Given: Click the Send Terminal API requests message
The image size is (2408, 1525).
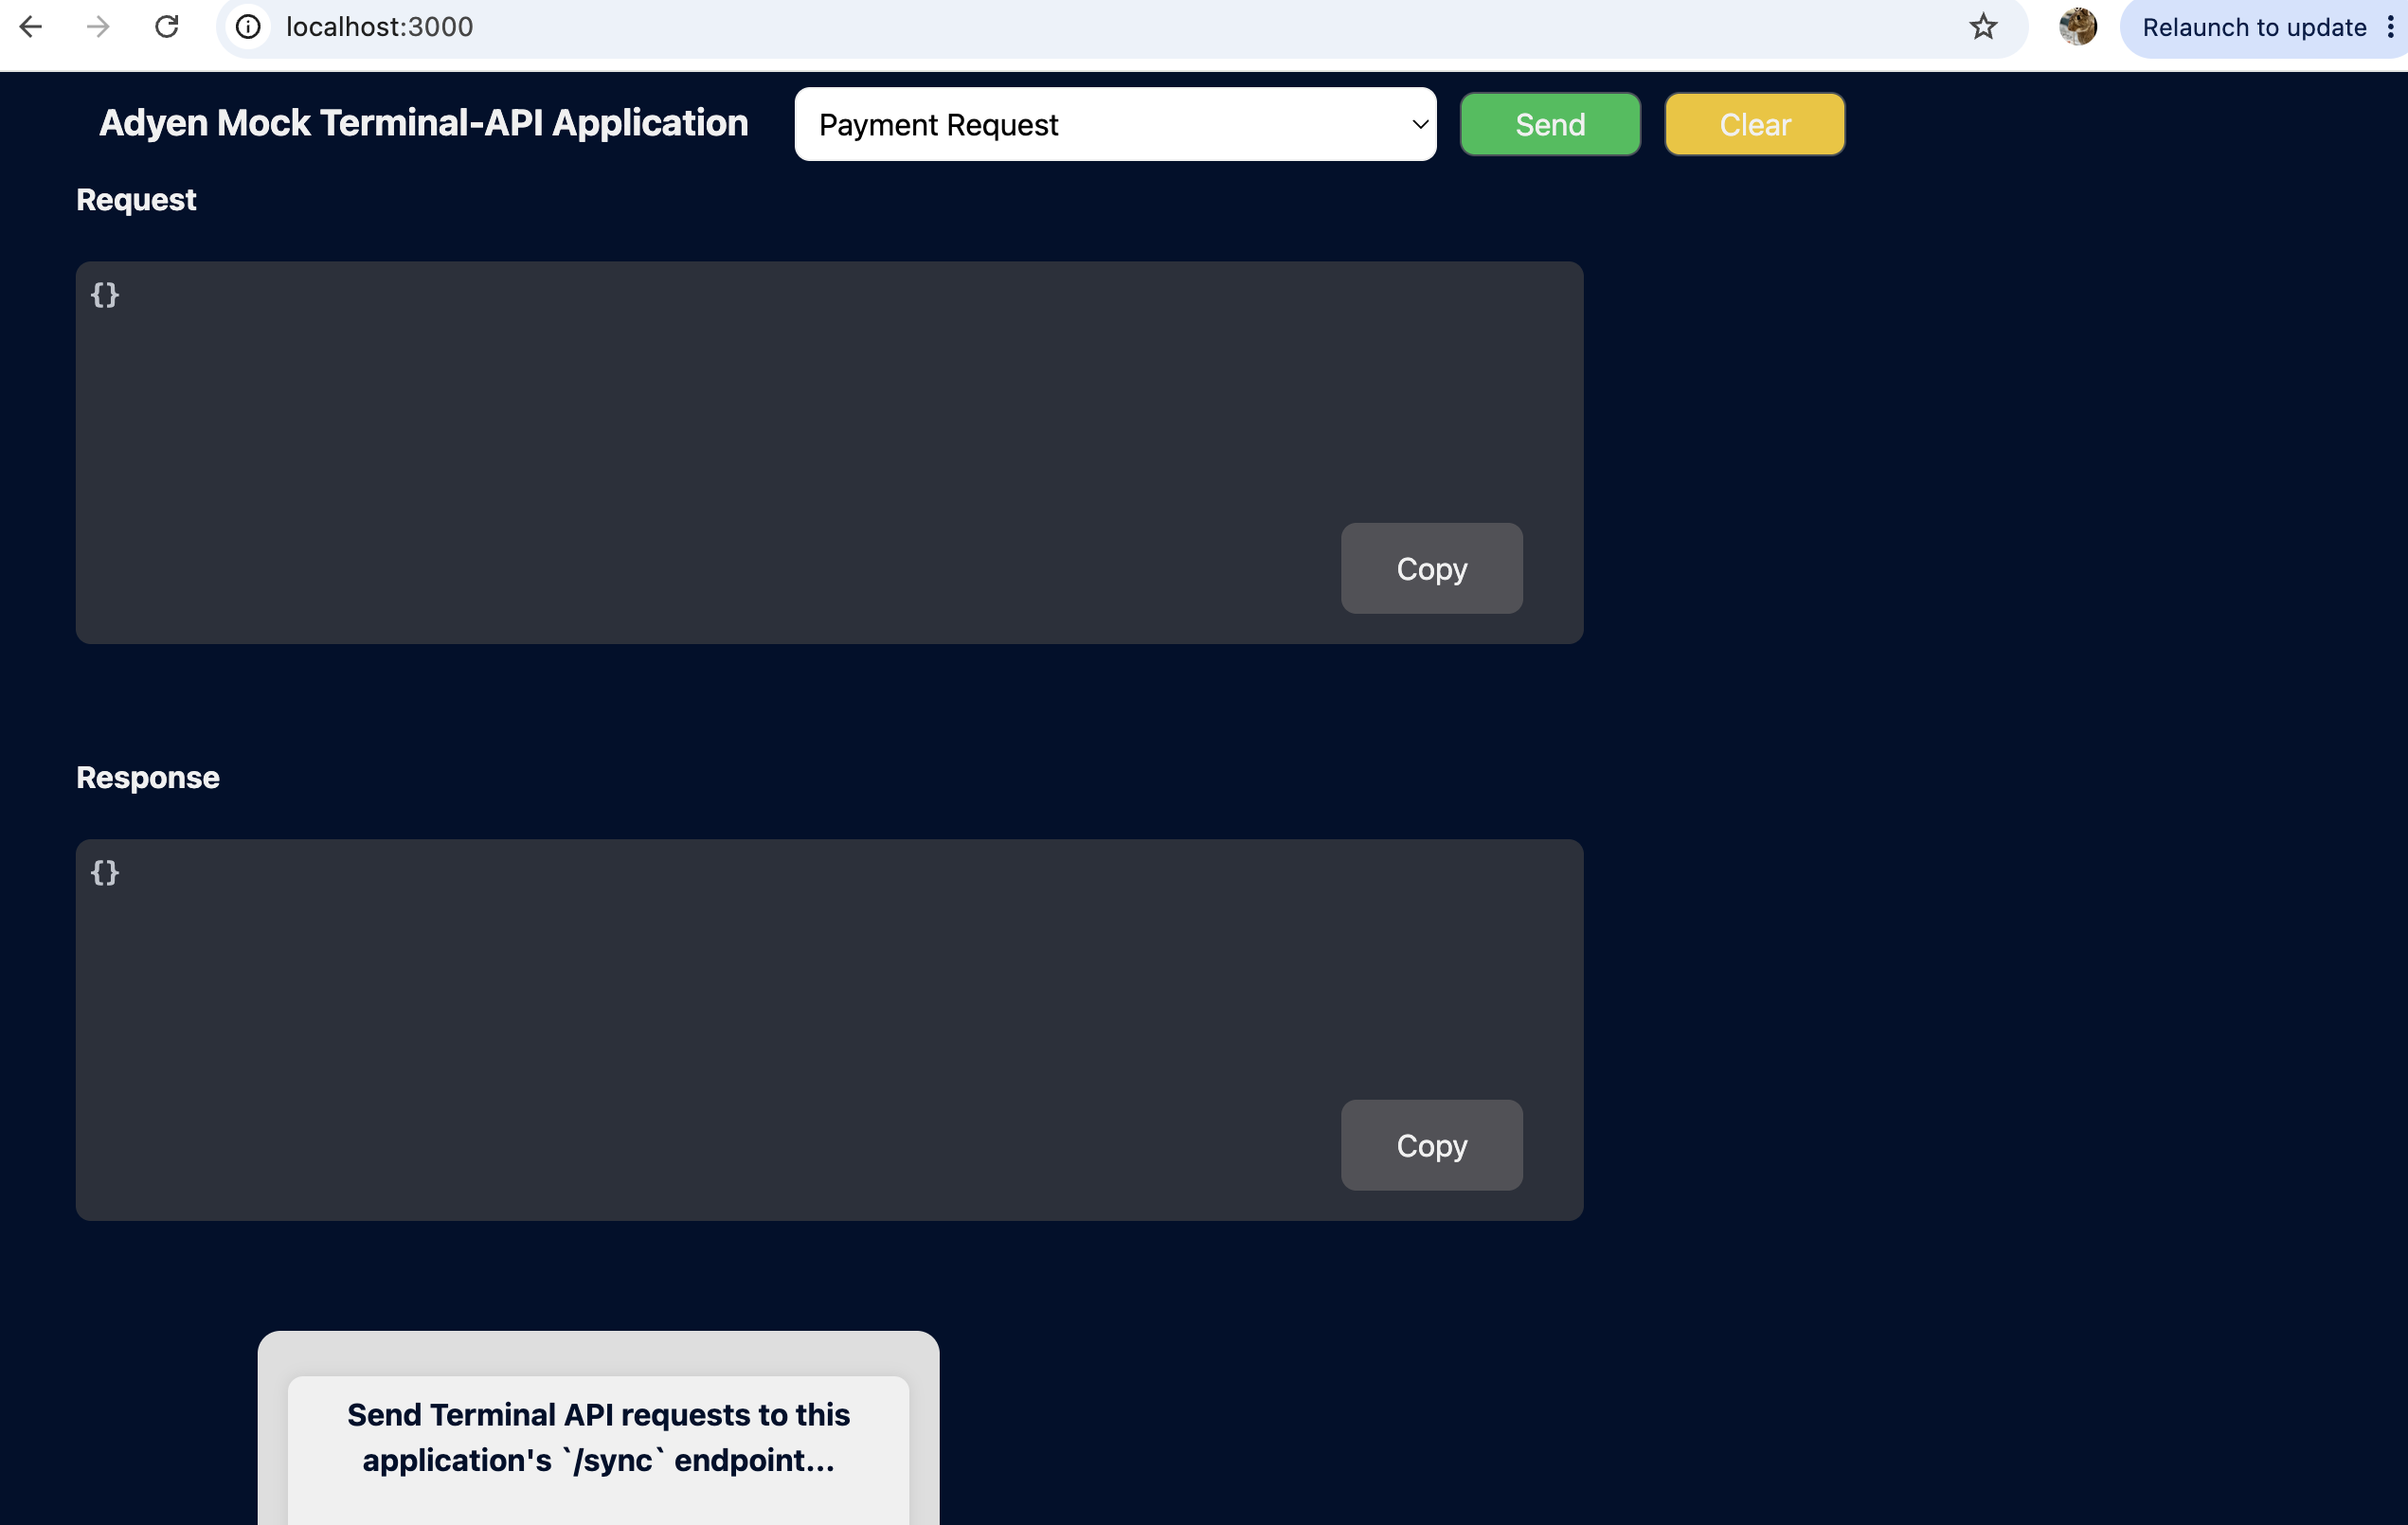Looking at the screenshot, I should pos(598,1437).
